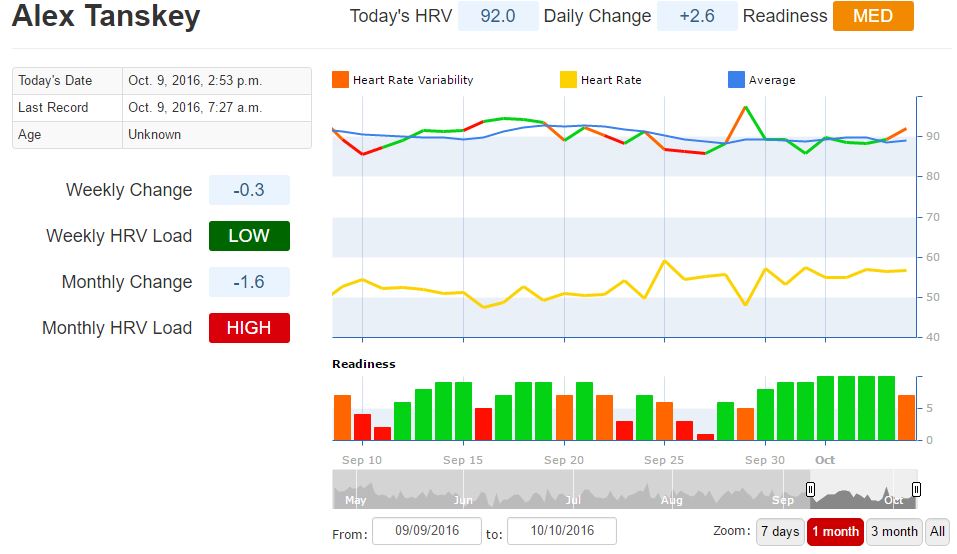The width and height of the screenshot is (957, 554).
Task: Click Weekly Change value -0.3
Action: [x=249, y=190]
